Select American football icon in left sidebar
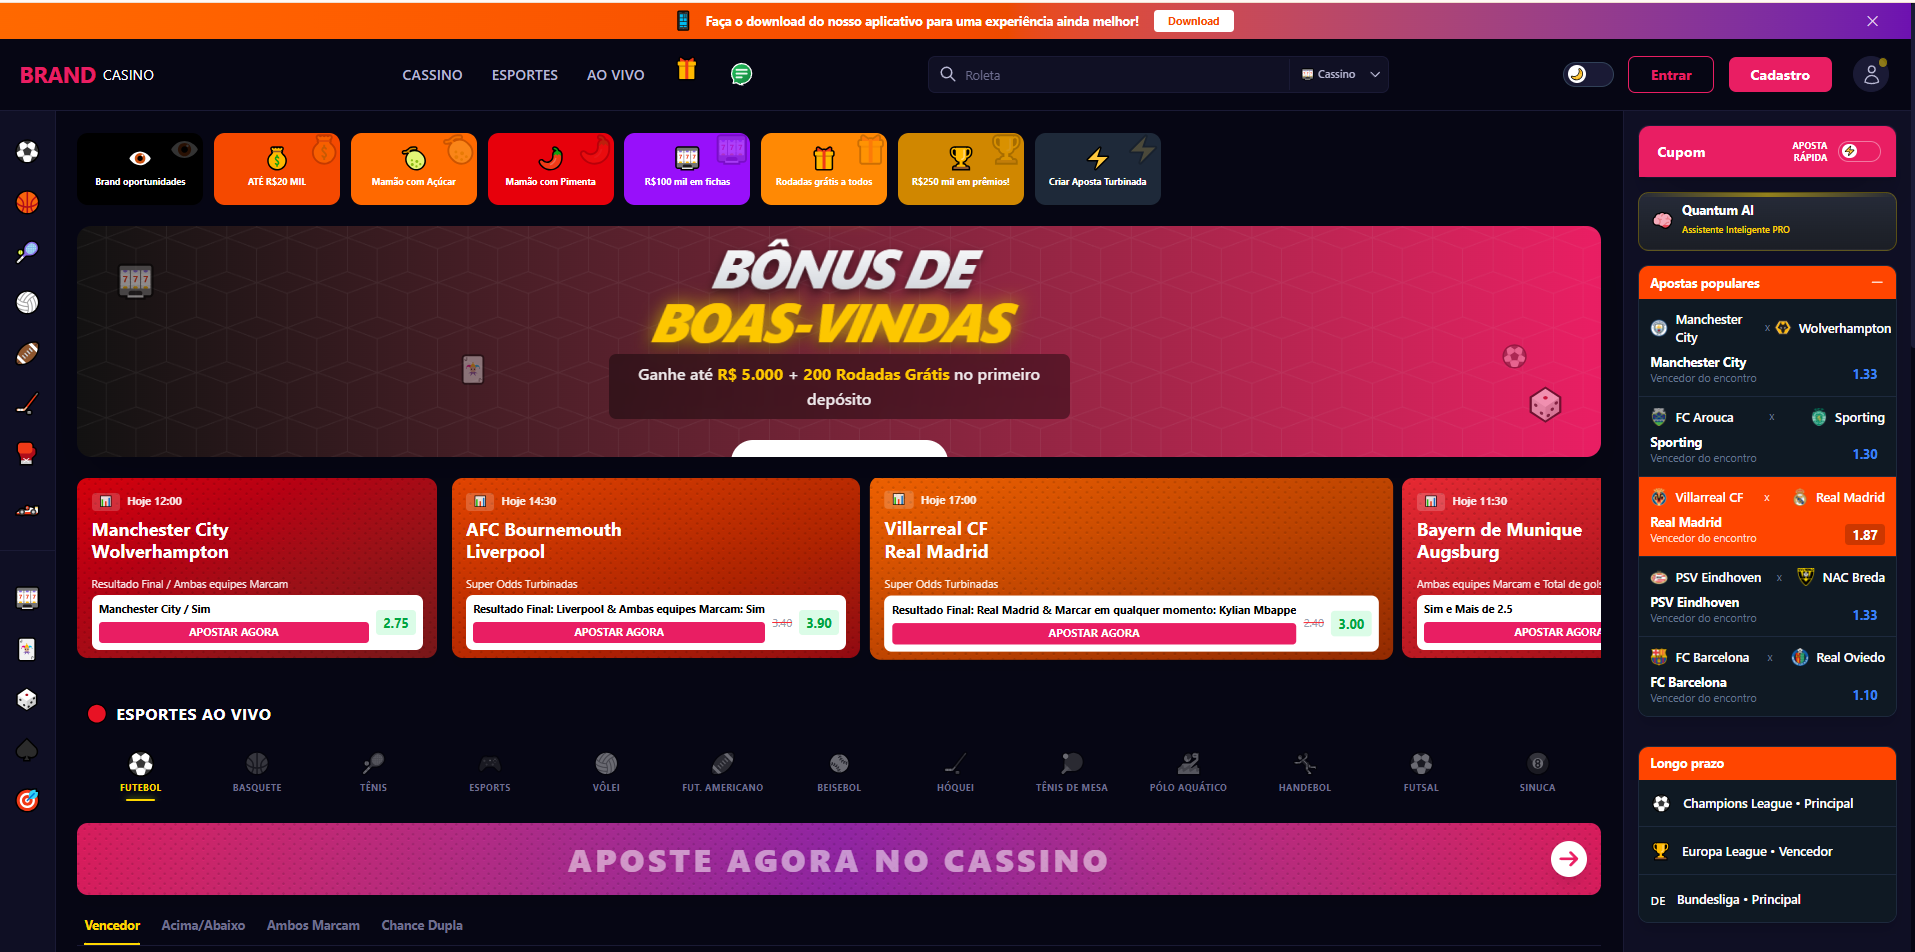Viewport: 1915px width, 952px height. [27, 354]
